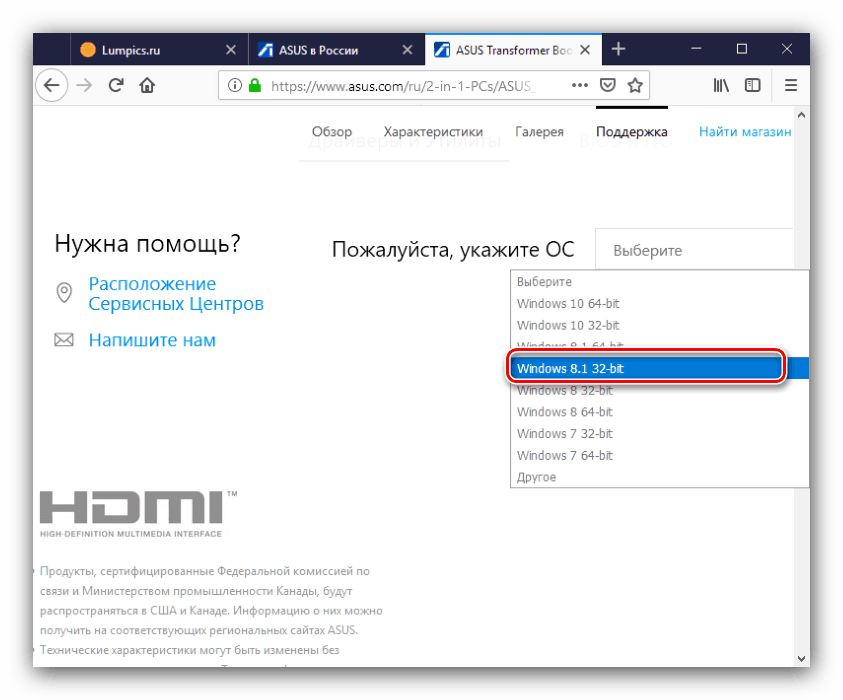
Task: Switch to the Lumpics.ru tab
Action: tap(159, 49)
